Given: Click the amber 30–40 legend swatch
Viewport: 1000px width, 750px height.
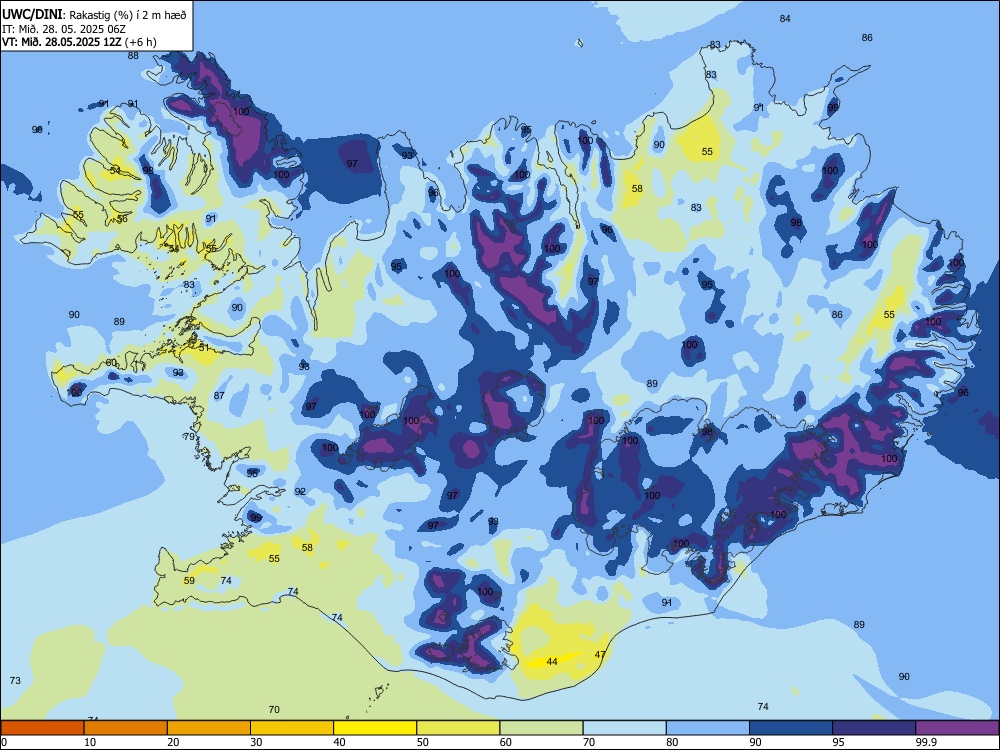Looking at the screenshot, I should (292, 728).
